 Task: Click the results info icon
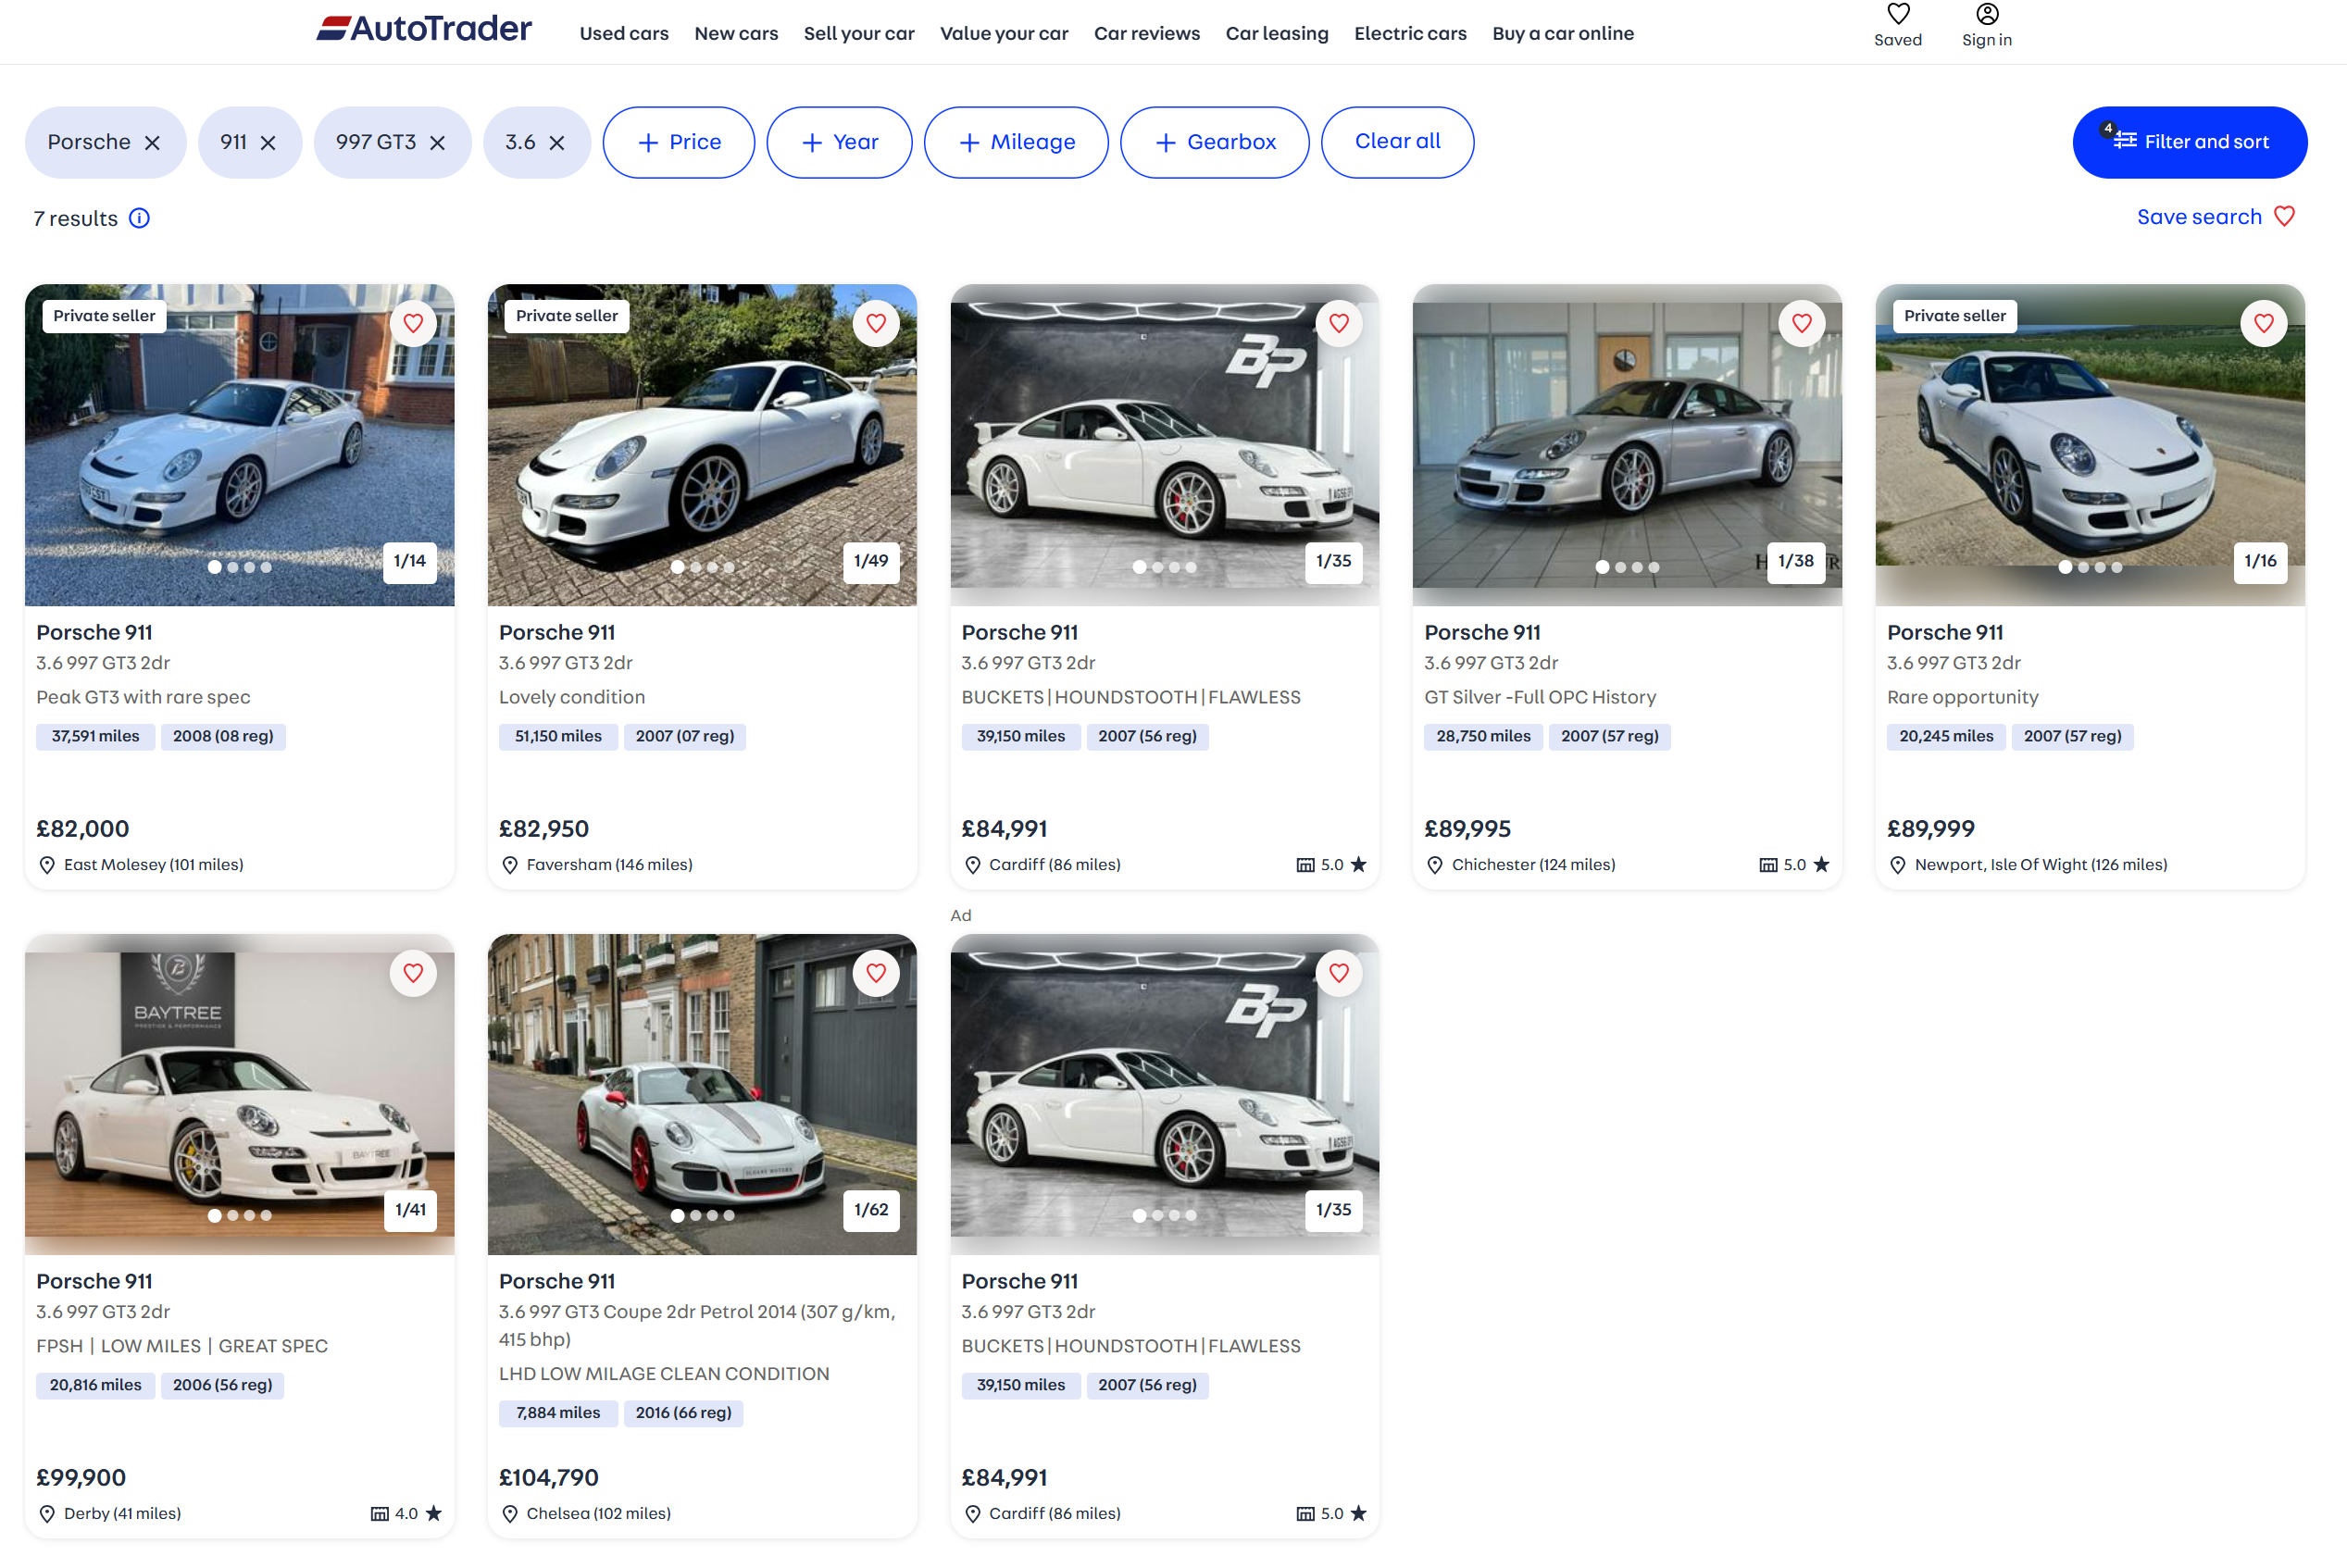(140, 218)
